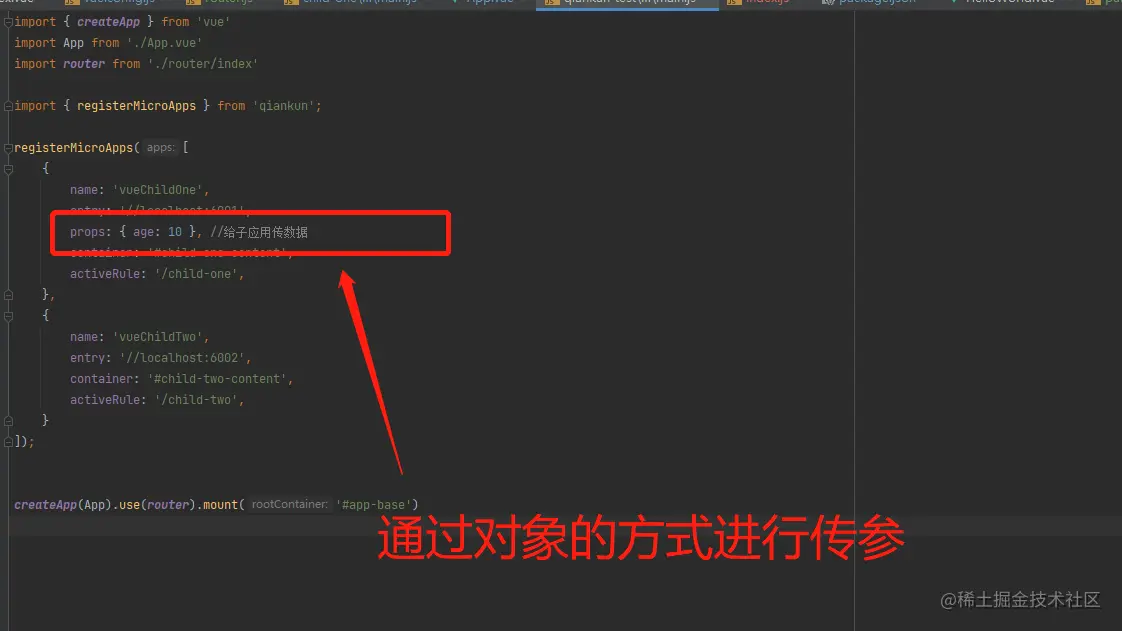Toggle fold marker beside the ]); line
This screenshot has width=1122, height=631.
8,441
